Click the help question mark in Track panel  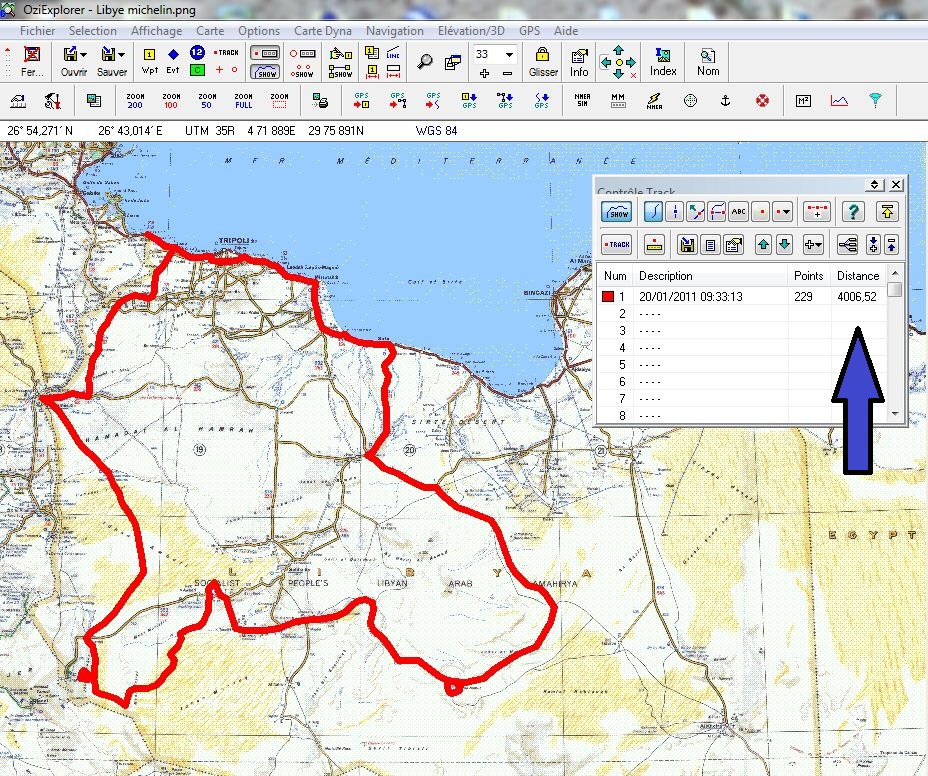(x=852, y=211)
